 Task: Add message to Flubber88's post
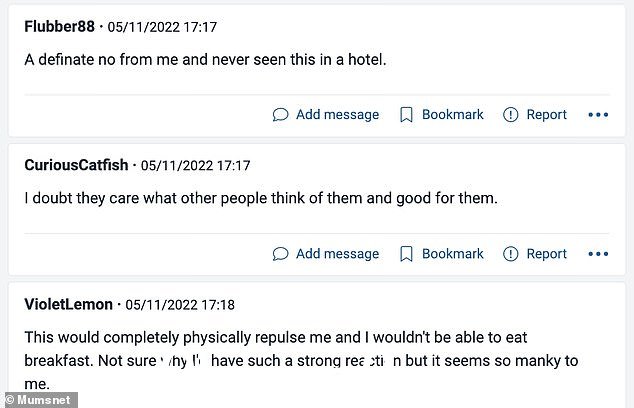click(338, 114)
